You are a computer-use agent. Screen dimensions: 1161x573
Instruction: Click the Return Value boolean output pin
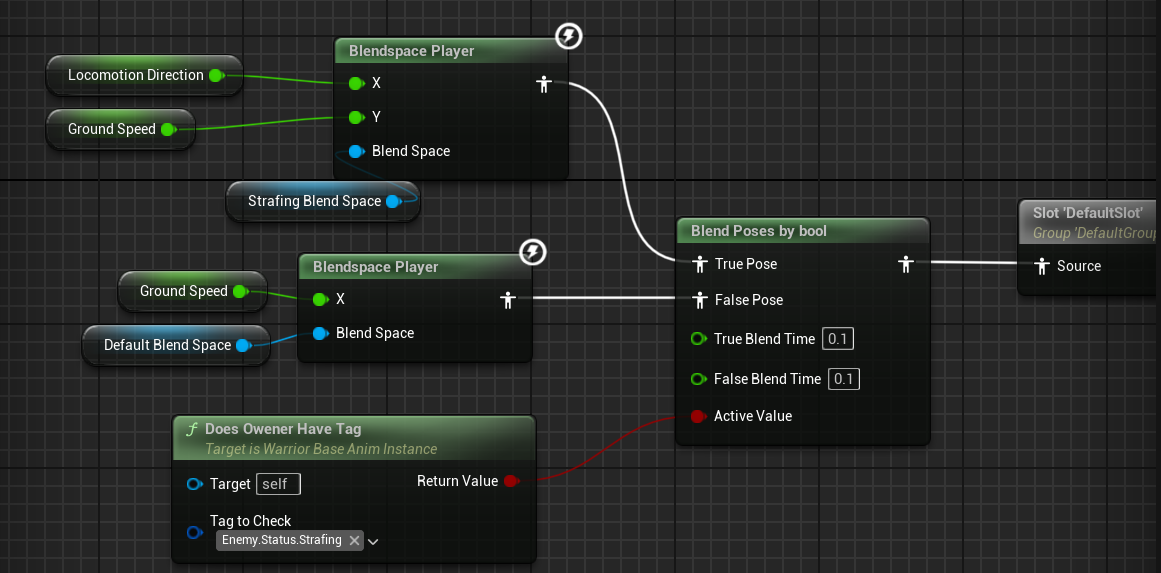[x=510, y=481]
